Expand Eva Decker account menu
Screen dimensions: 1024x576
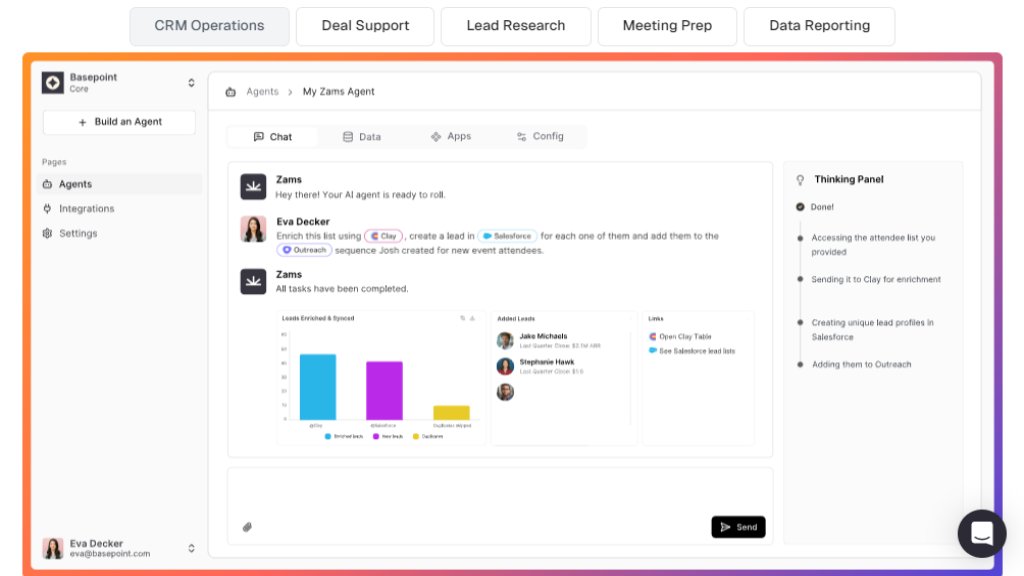(191, 548)
